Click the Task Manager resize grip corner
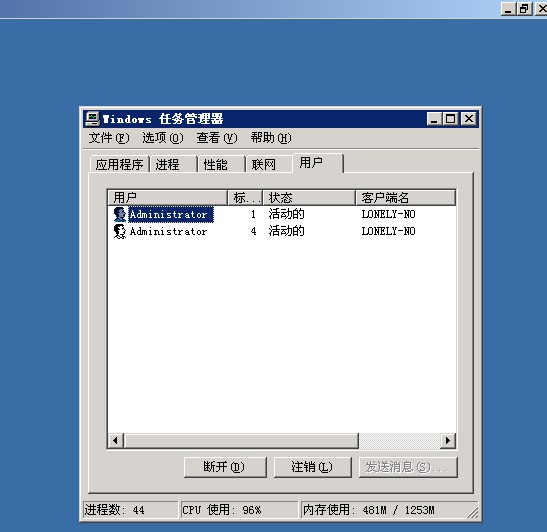Image resolution: width=547 pixels, height=532 pixels. tap(473, 513)
